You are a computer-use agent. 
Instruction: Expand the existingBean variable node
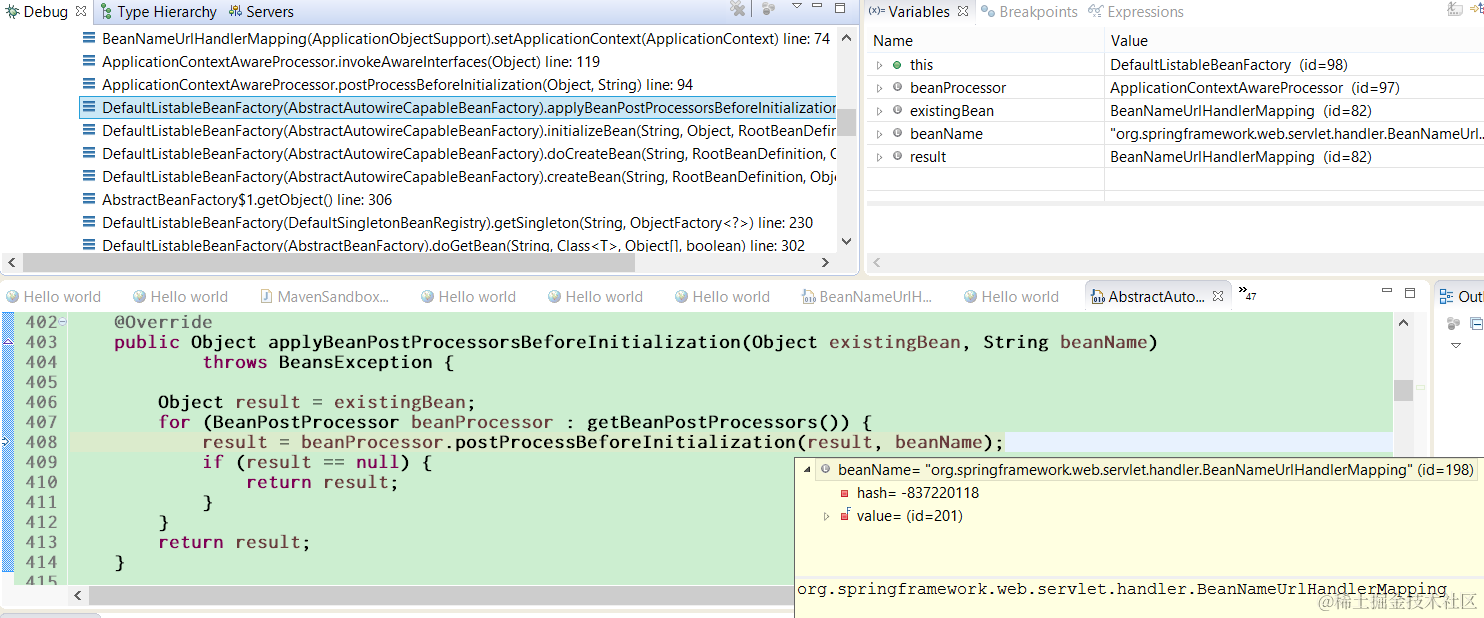pyautogui.click(x=879, y=111)
